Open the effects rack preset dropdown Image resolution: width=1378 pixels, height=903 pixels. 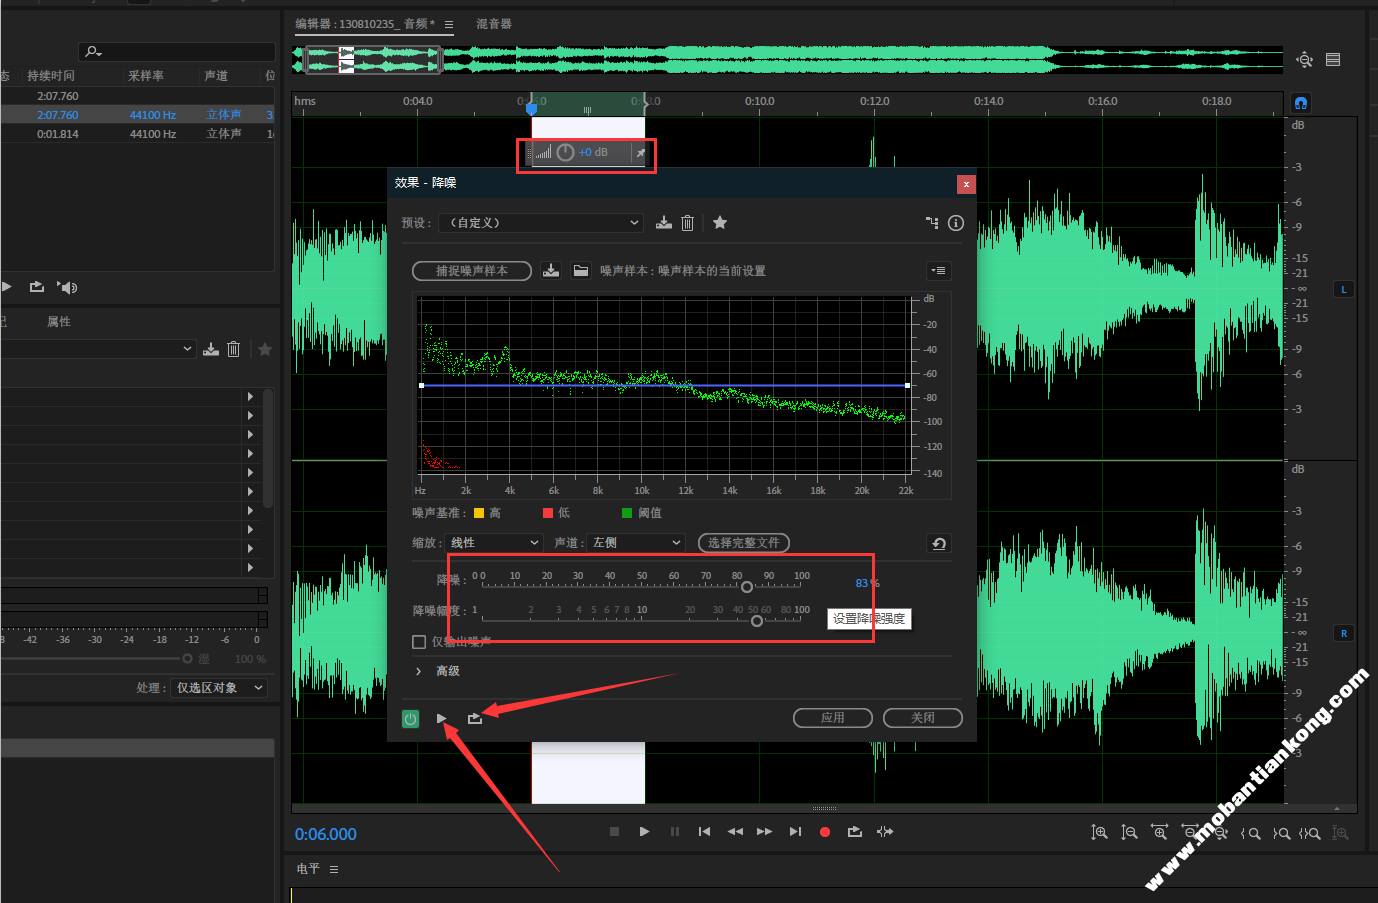point(97,349)
